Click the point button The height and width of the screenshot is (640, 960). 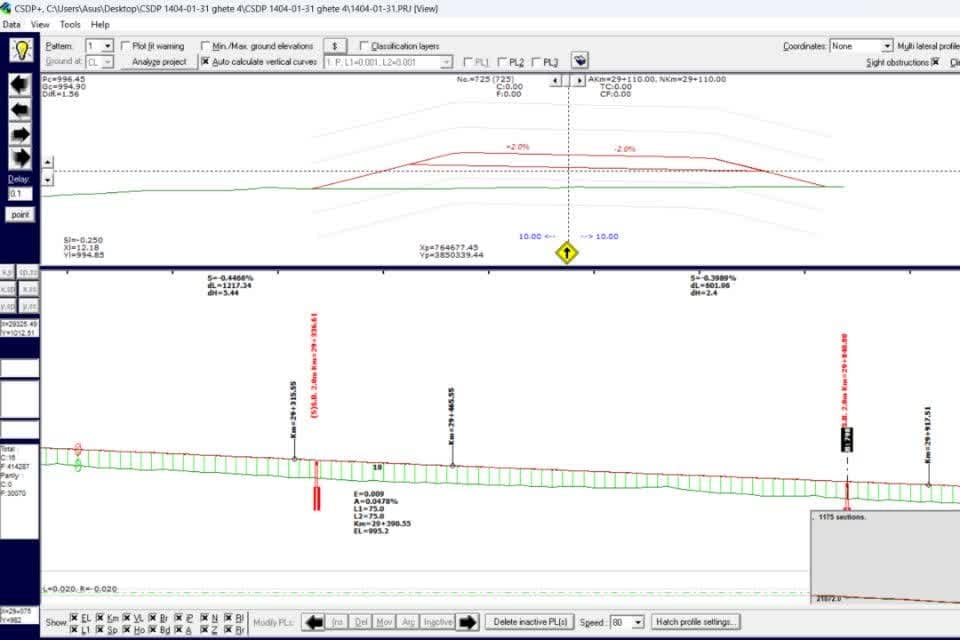[x=20, y=214]
